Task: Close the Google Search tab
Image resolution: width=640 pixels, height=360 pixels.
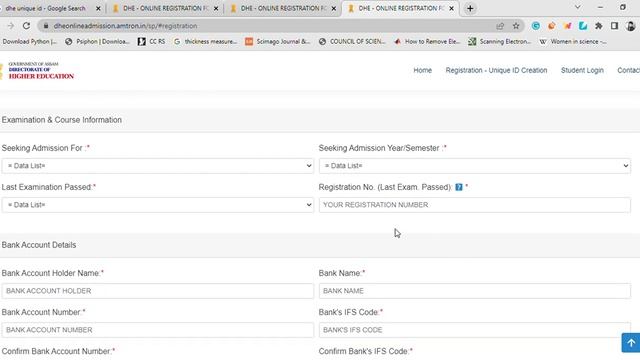Action: (98, 8)
